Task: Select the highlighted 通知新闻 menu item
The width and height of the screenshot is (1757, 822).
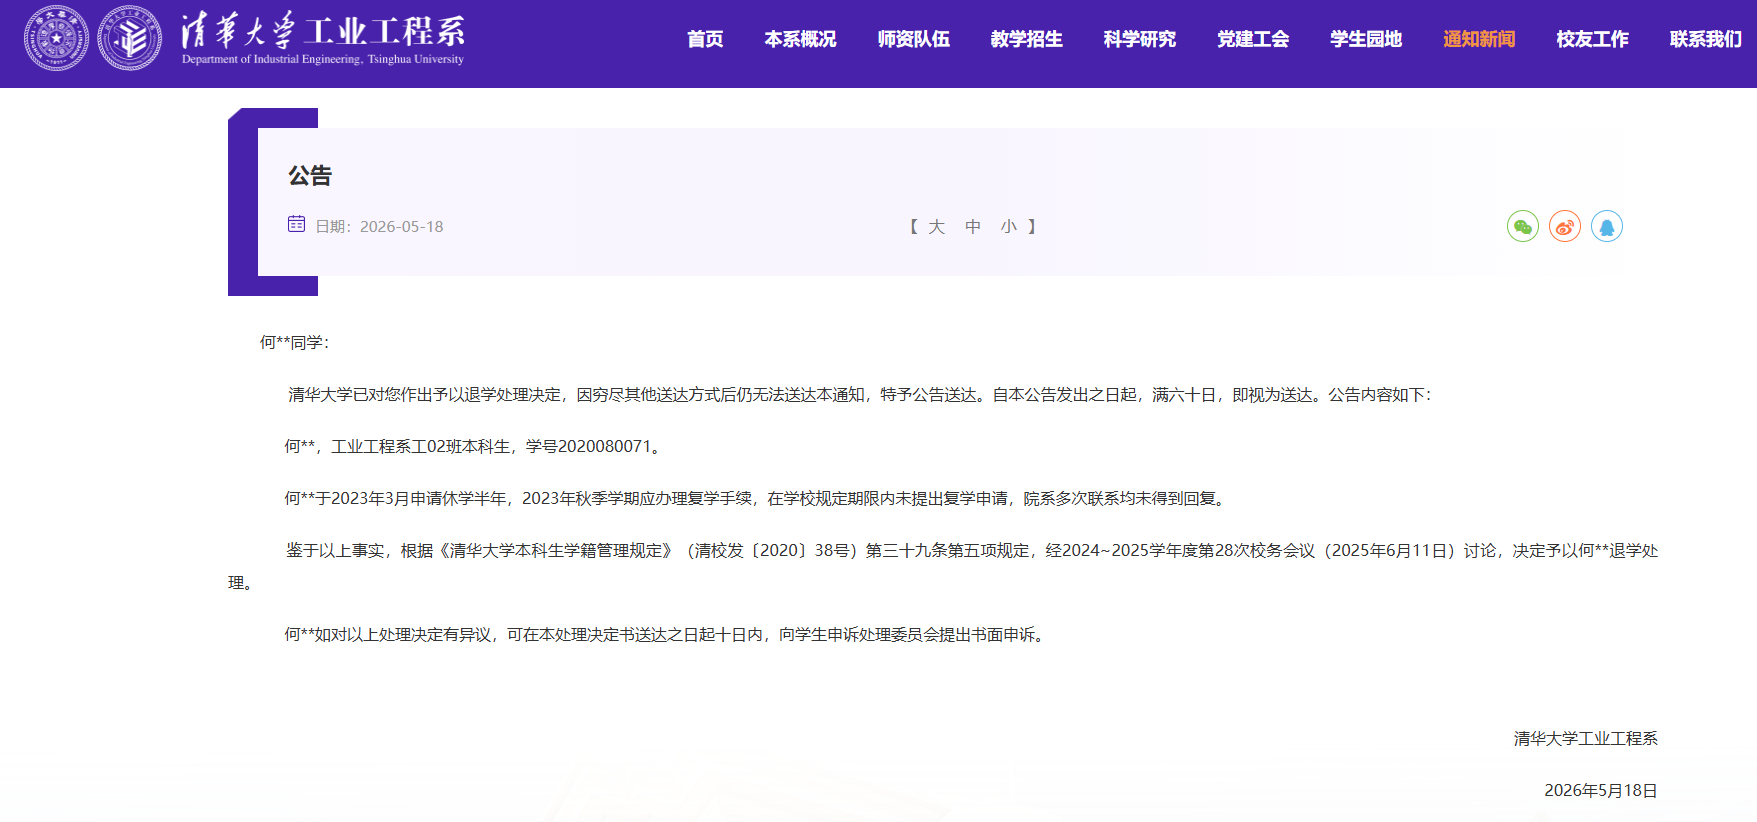Action: tap(1478, 39)
